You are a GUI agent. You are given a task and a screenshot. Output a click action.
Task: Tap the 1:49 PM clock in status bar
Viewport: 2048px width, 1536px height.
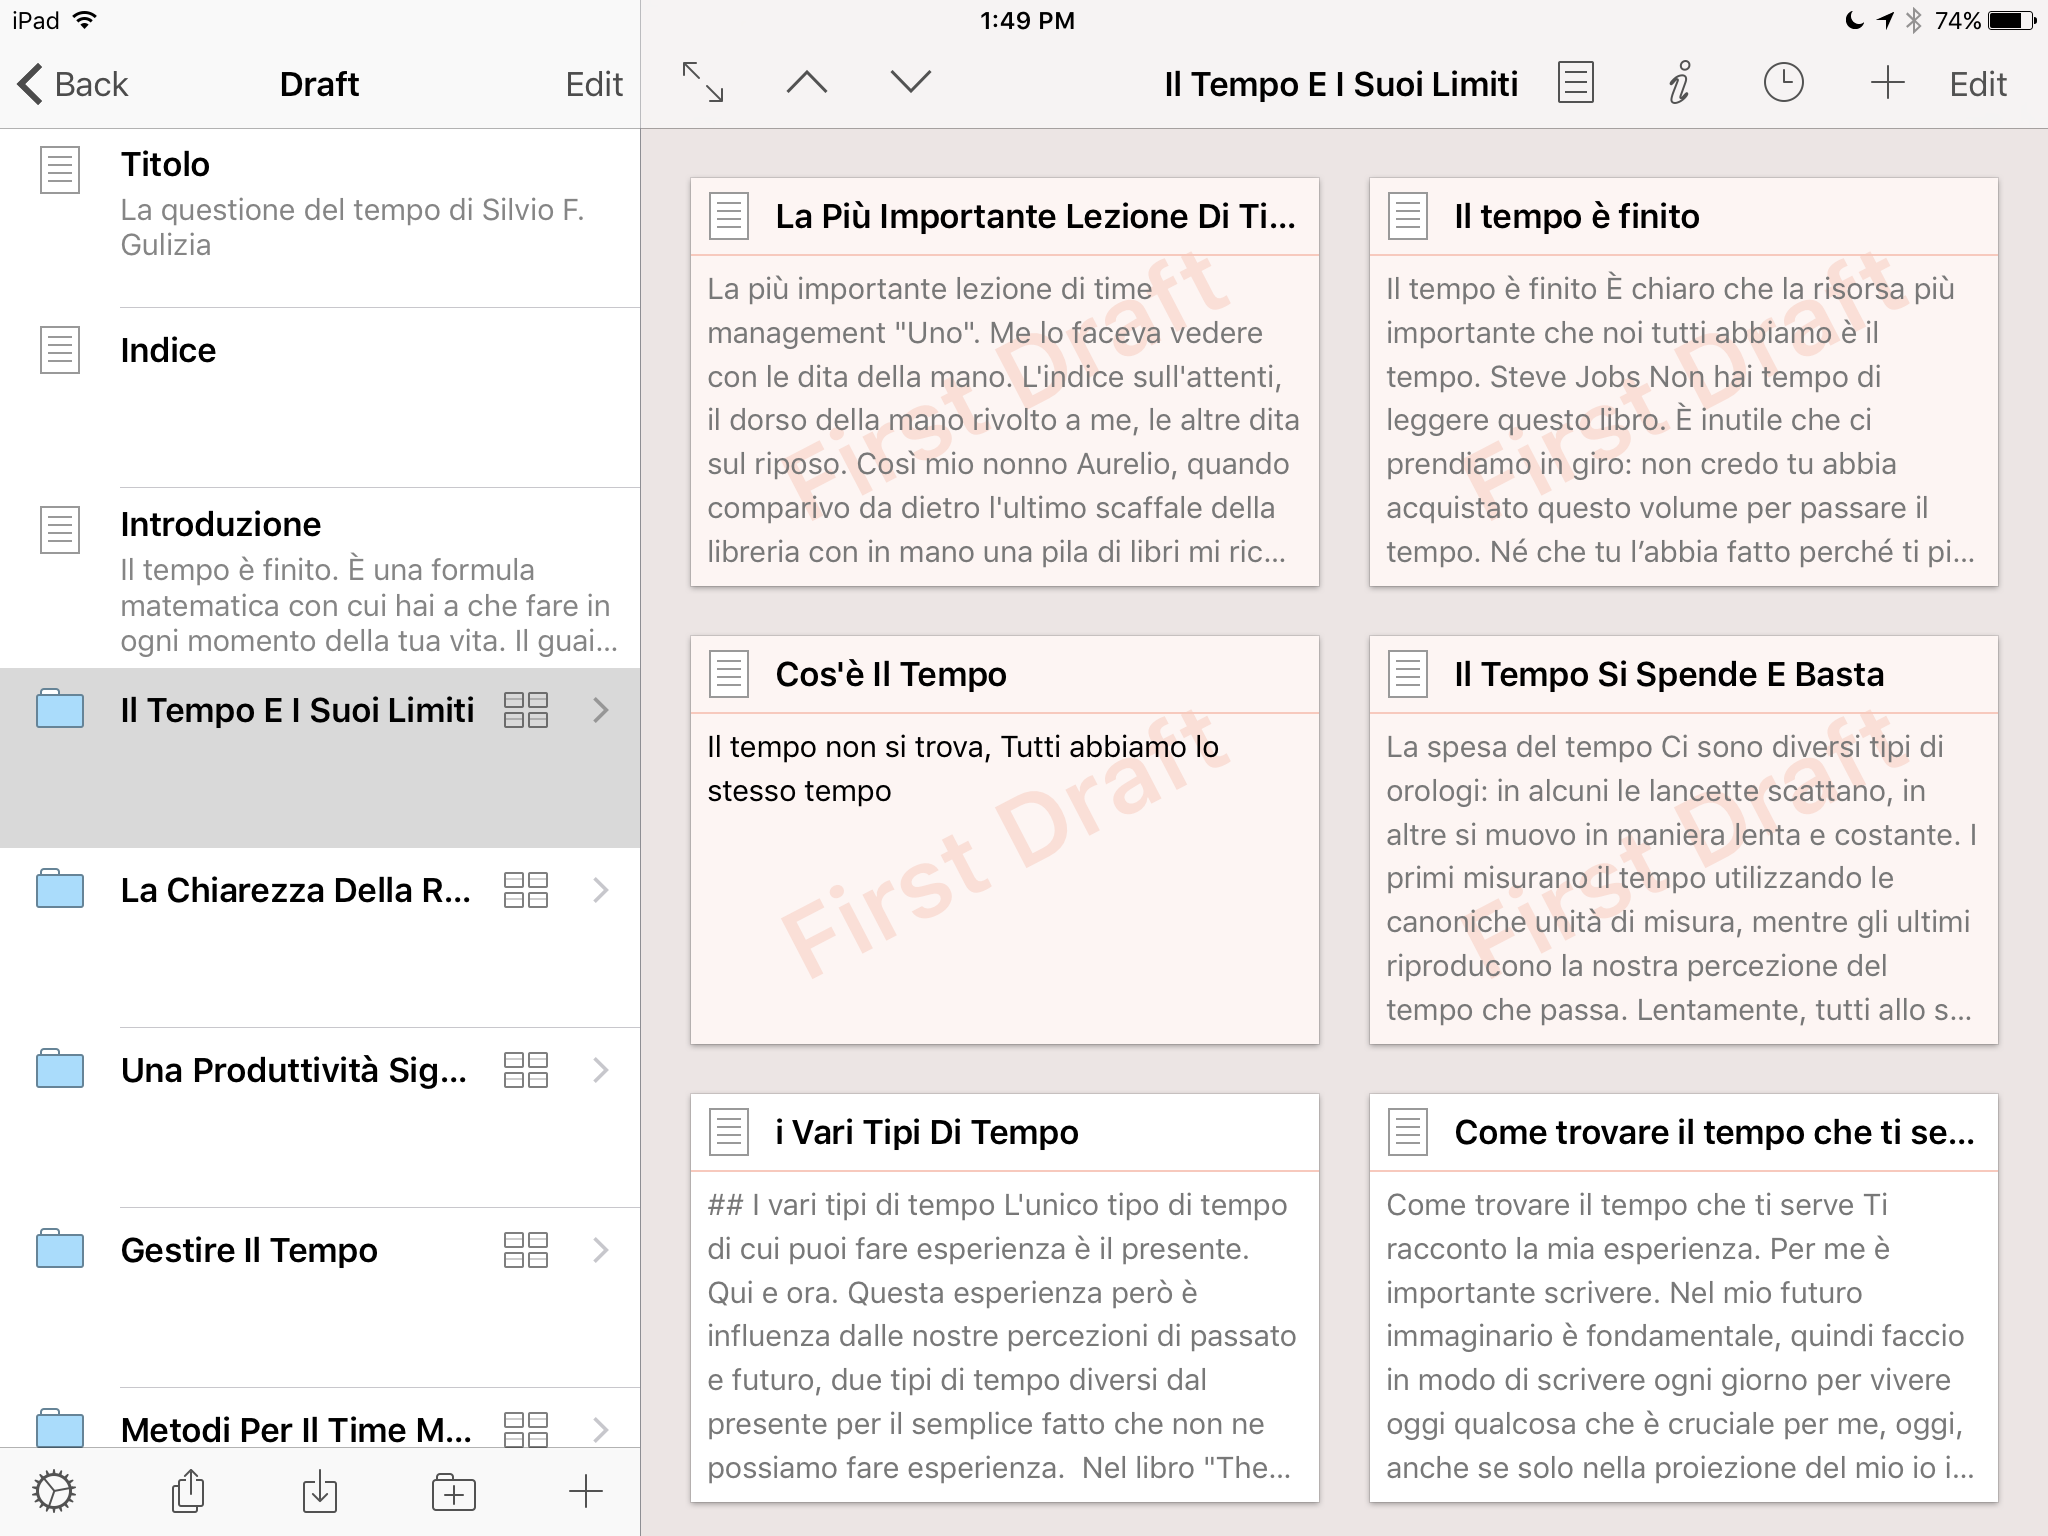pos(1027,20)
